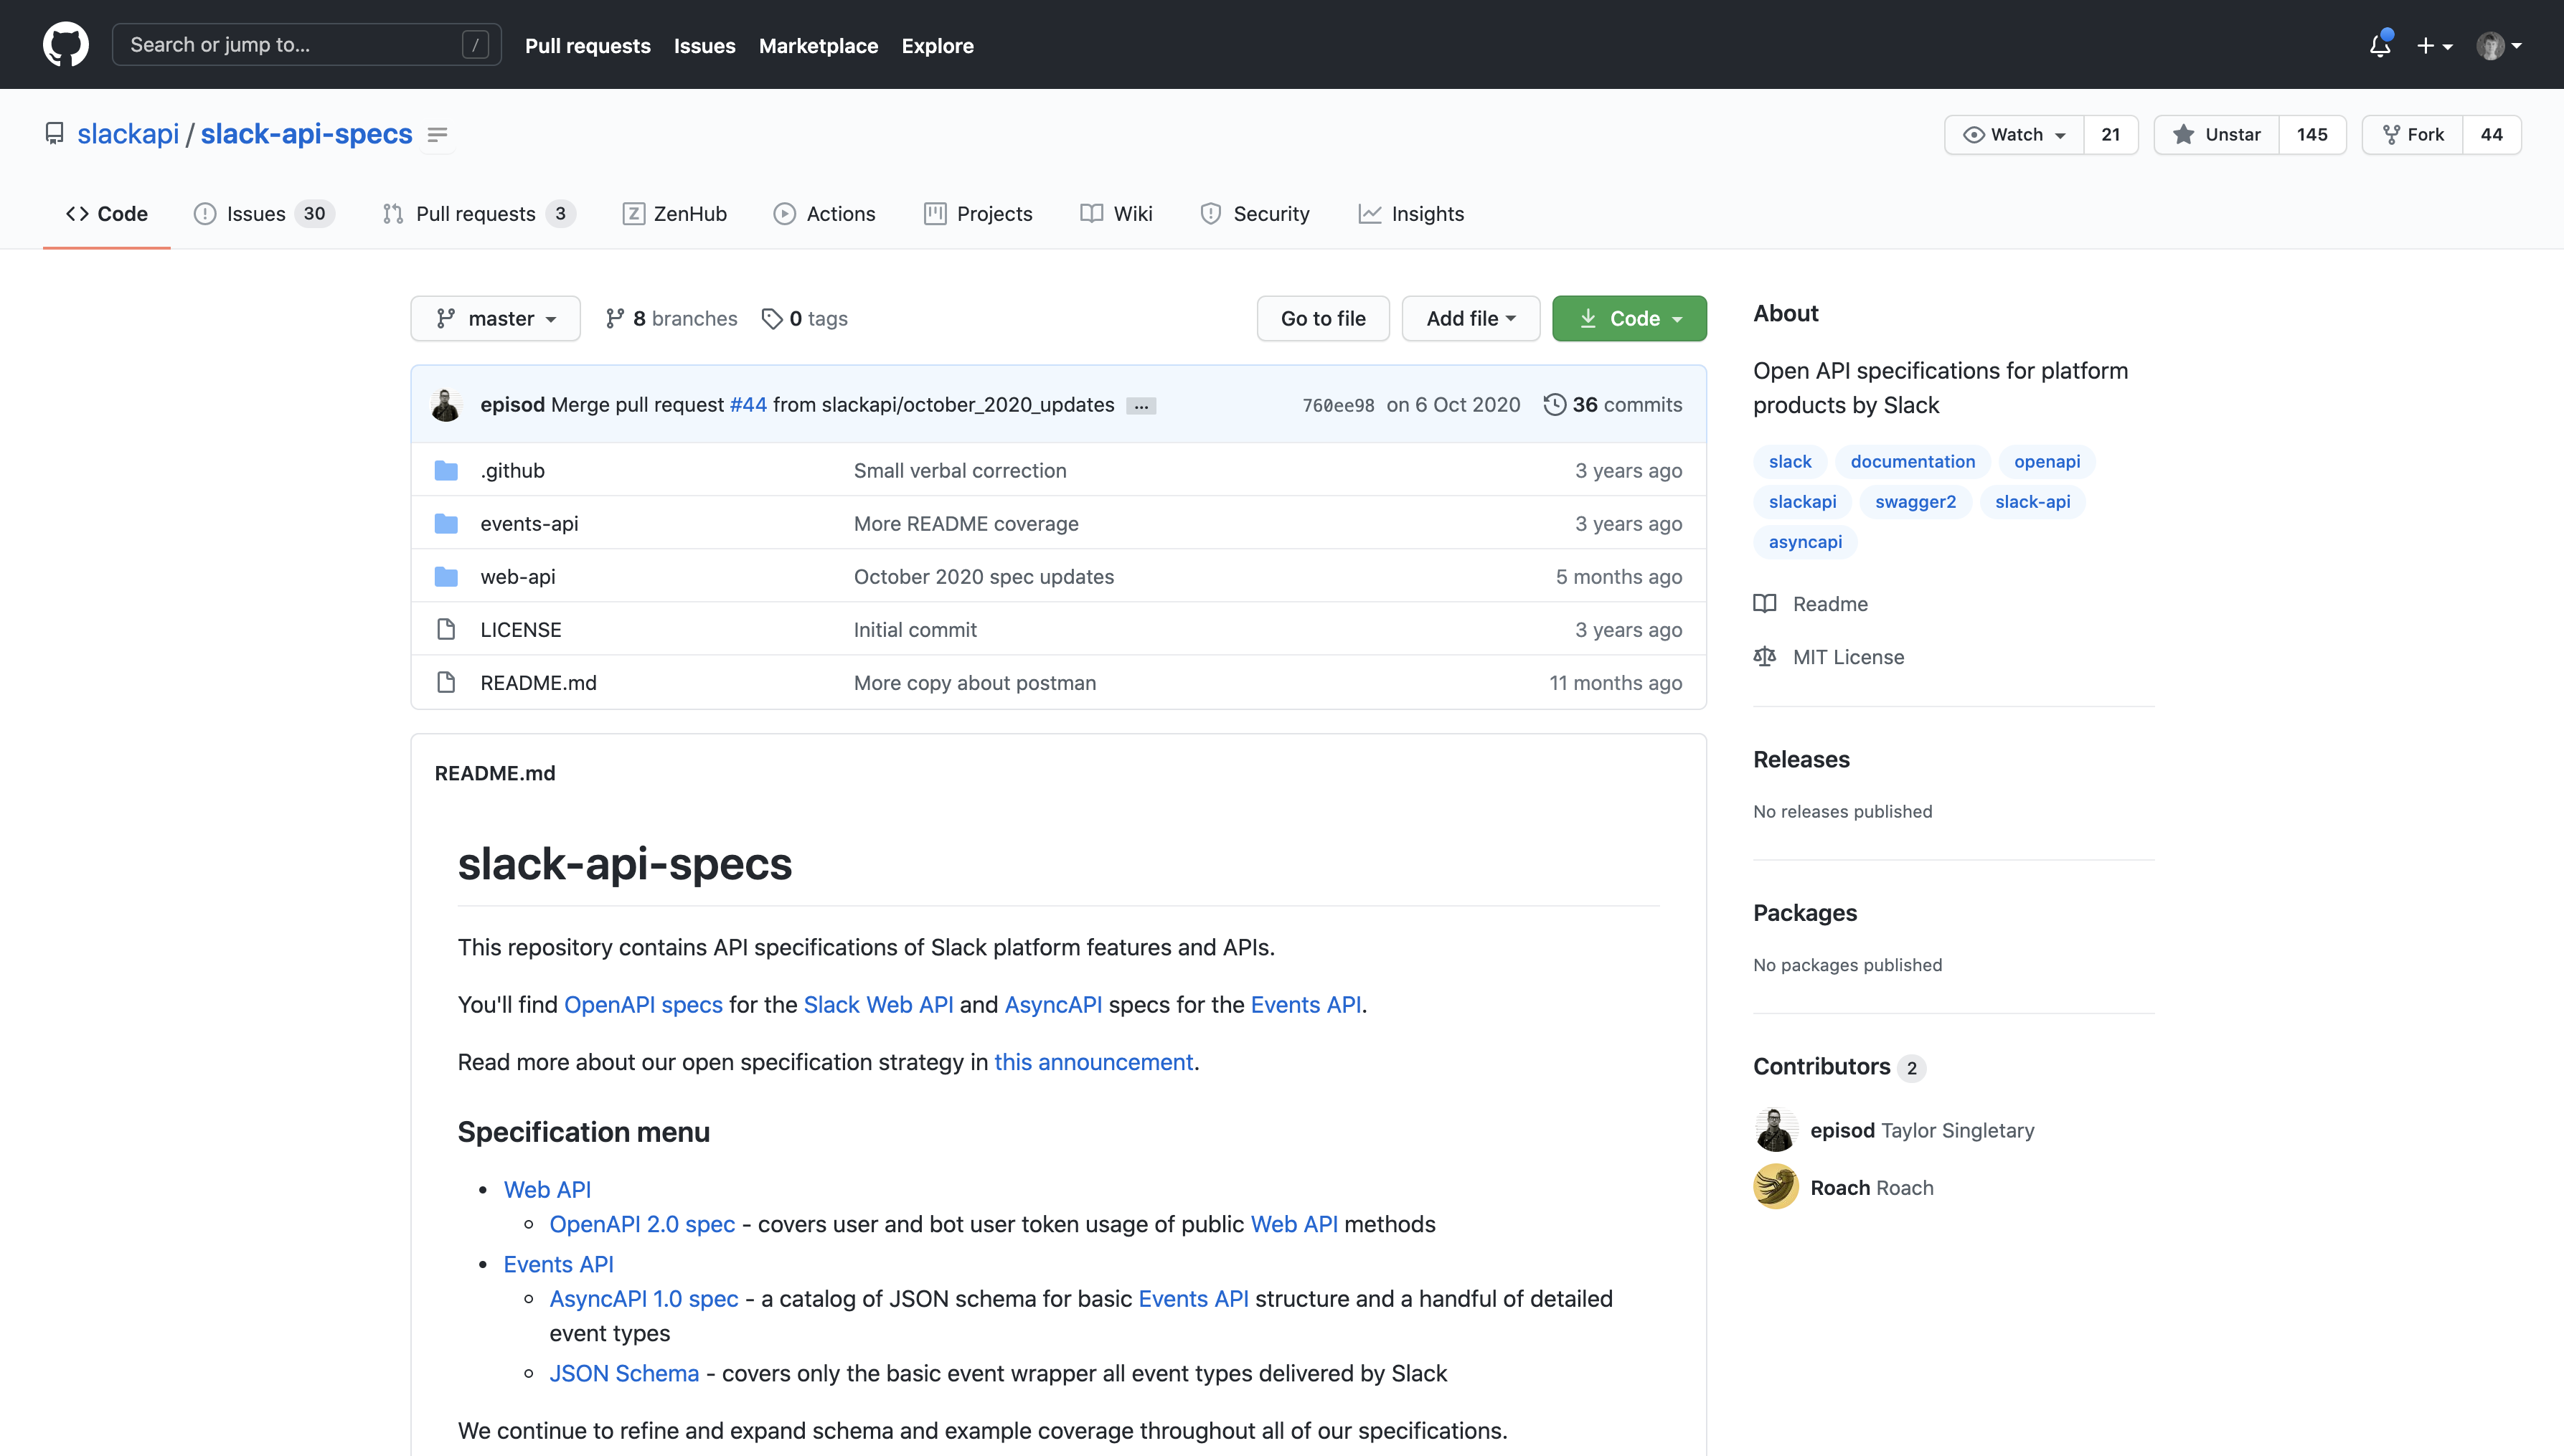The image size is (2564, 1456).
Task: Open the README outline list icon
Action: (437, 134)
